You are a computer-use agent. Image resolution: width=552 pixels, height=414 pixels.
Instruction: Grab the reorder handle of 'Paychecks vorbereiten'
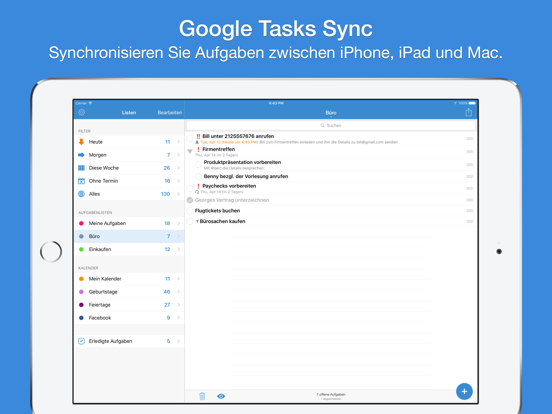(469, 188)
